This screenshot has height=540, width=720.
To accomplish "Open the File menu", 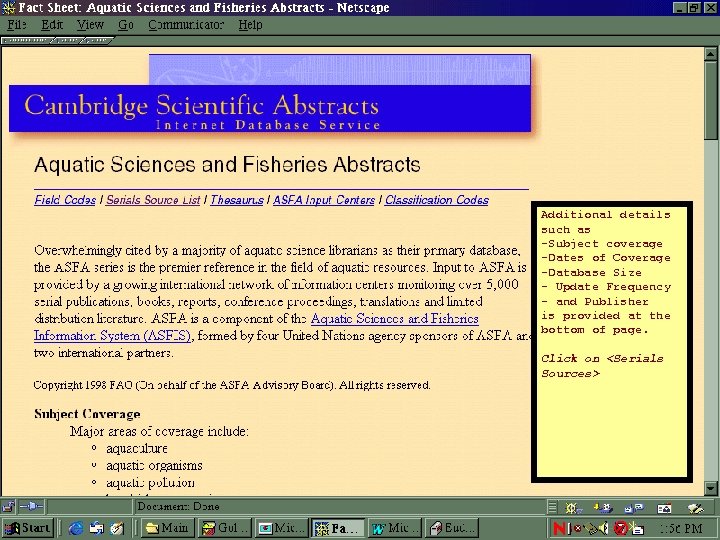I will point(17,24).
